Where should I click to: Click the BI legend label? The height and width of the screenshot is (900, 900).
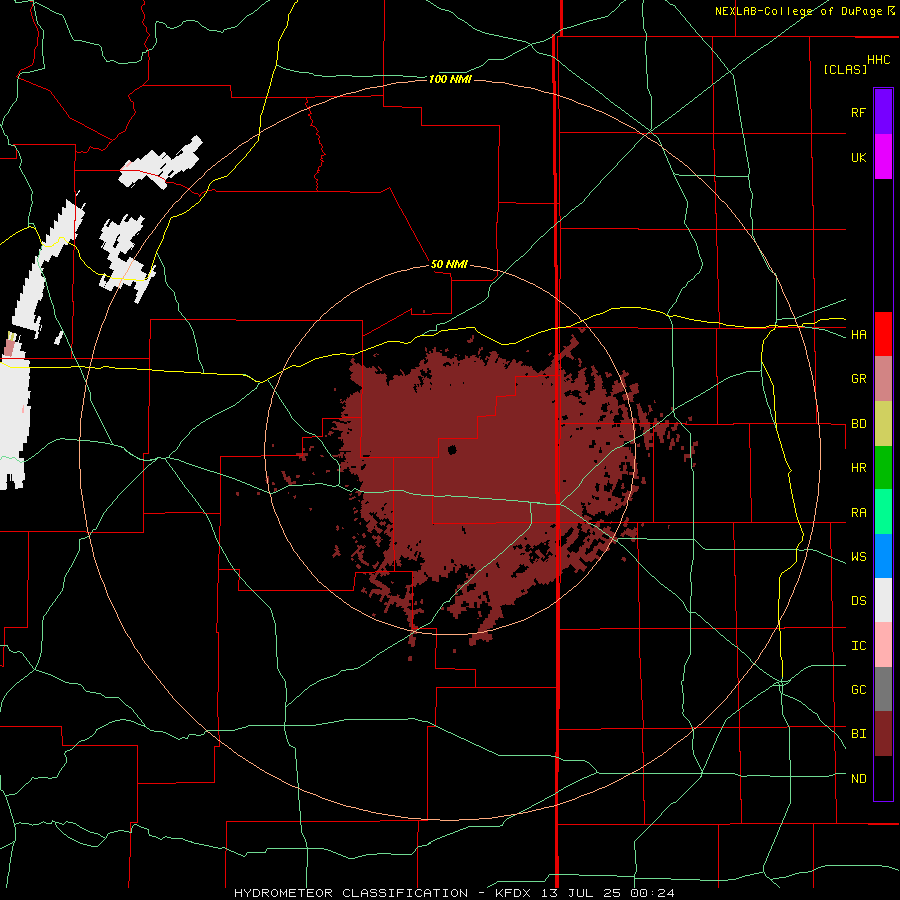858,734
